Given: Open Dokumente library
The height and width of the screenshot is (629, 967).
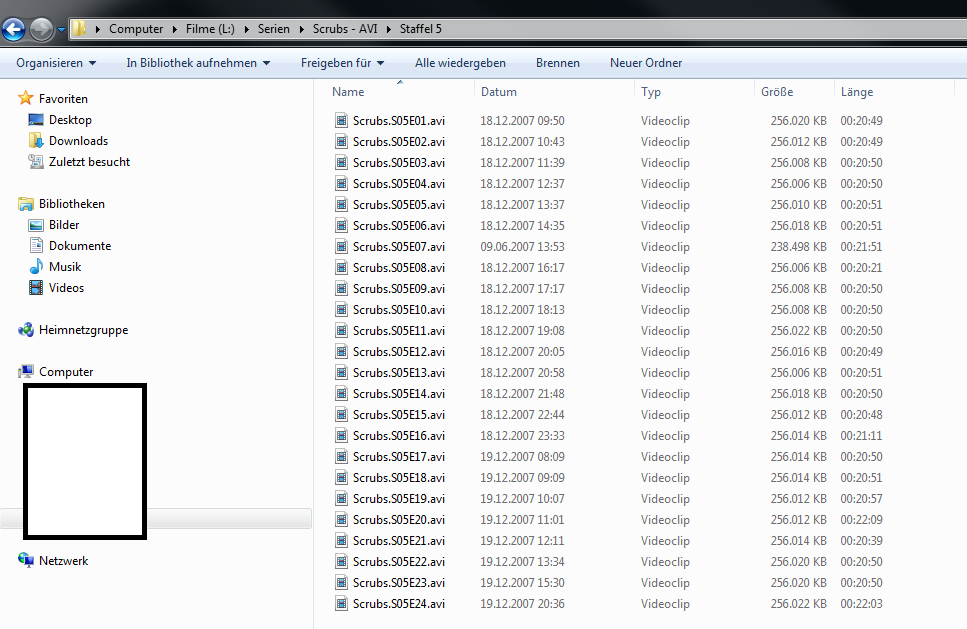Looking at the screenshot, I should point(80,245).
